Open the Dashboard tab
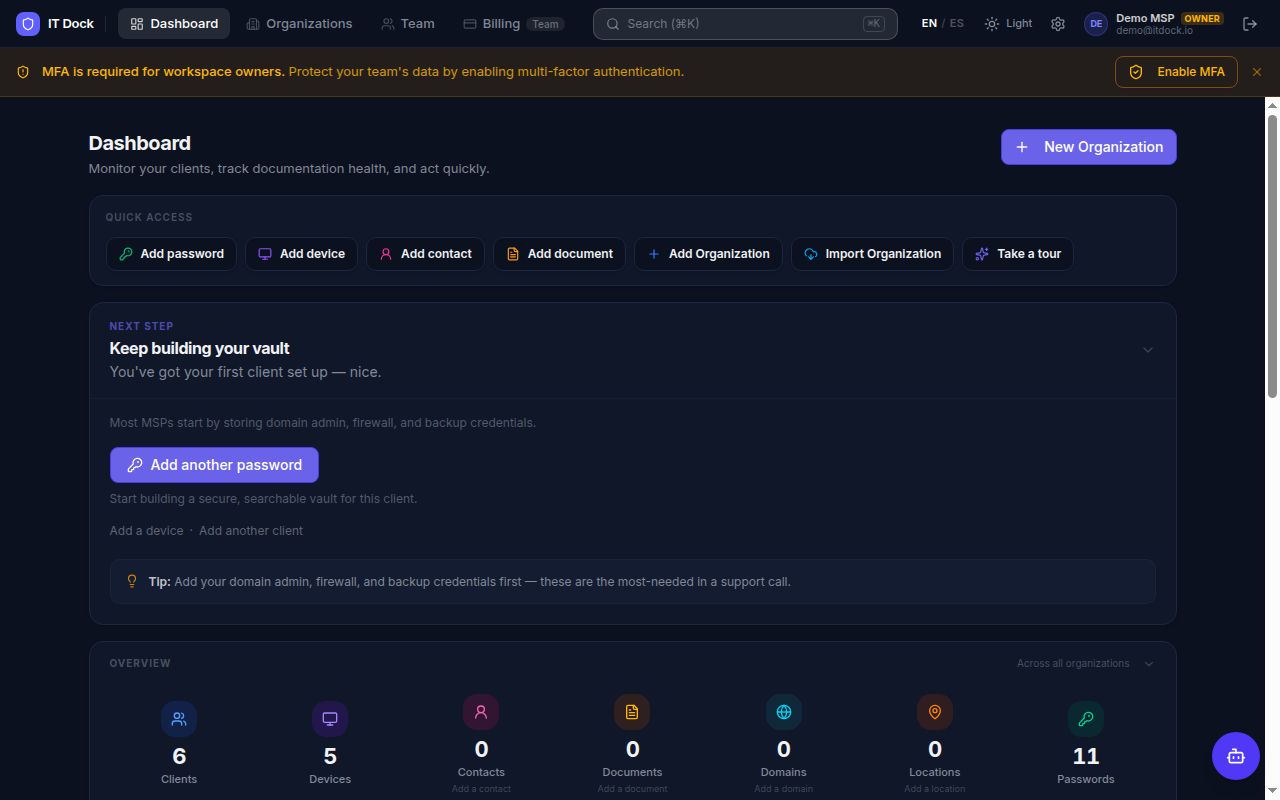Image resolution: width=1280 pixels, height=800 pixels. (x=174, y=24)
